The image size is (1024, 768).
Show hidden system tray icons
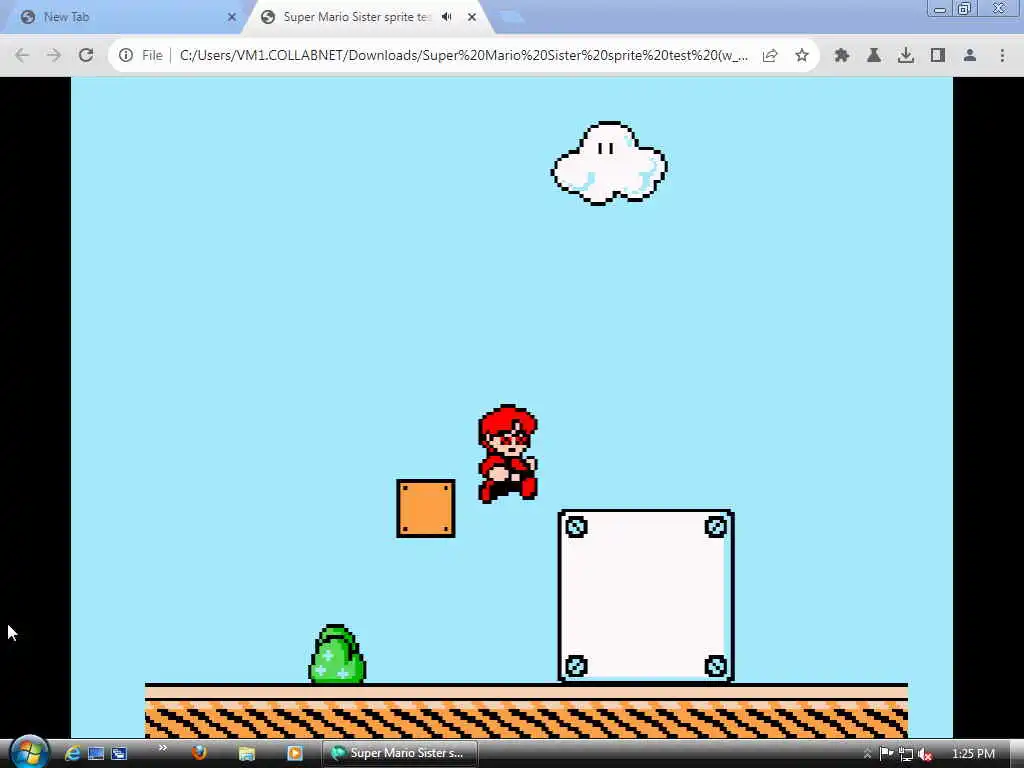coord(867,754)
